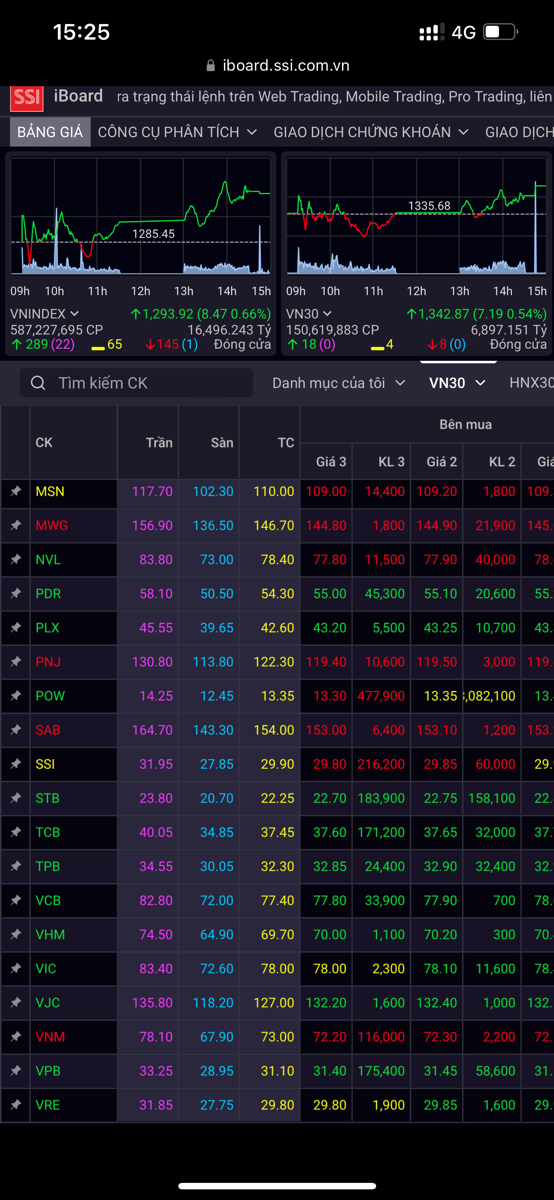Toggle the pin icon beside SSI row

[x=15, y=764]
